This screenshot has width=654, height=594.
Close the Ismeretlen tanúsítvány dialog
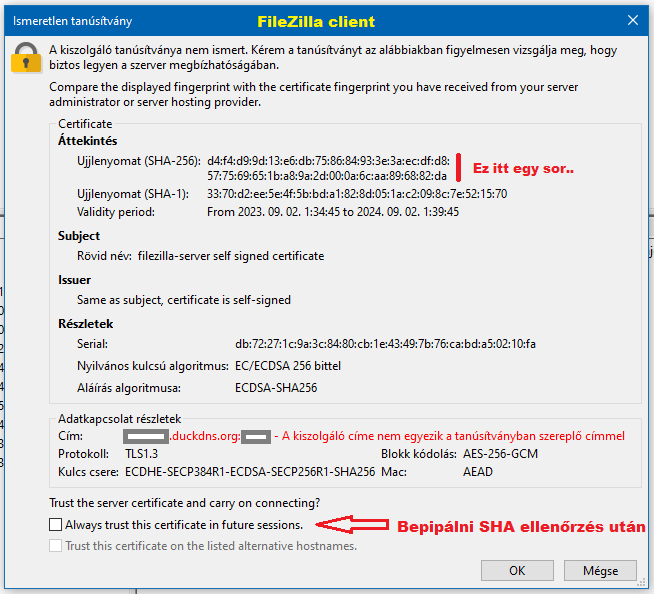pos(633,20)
